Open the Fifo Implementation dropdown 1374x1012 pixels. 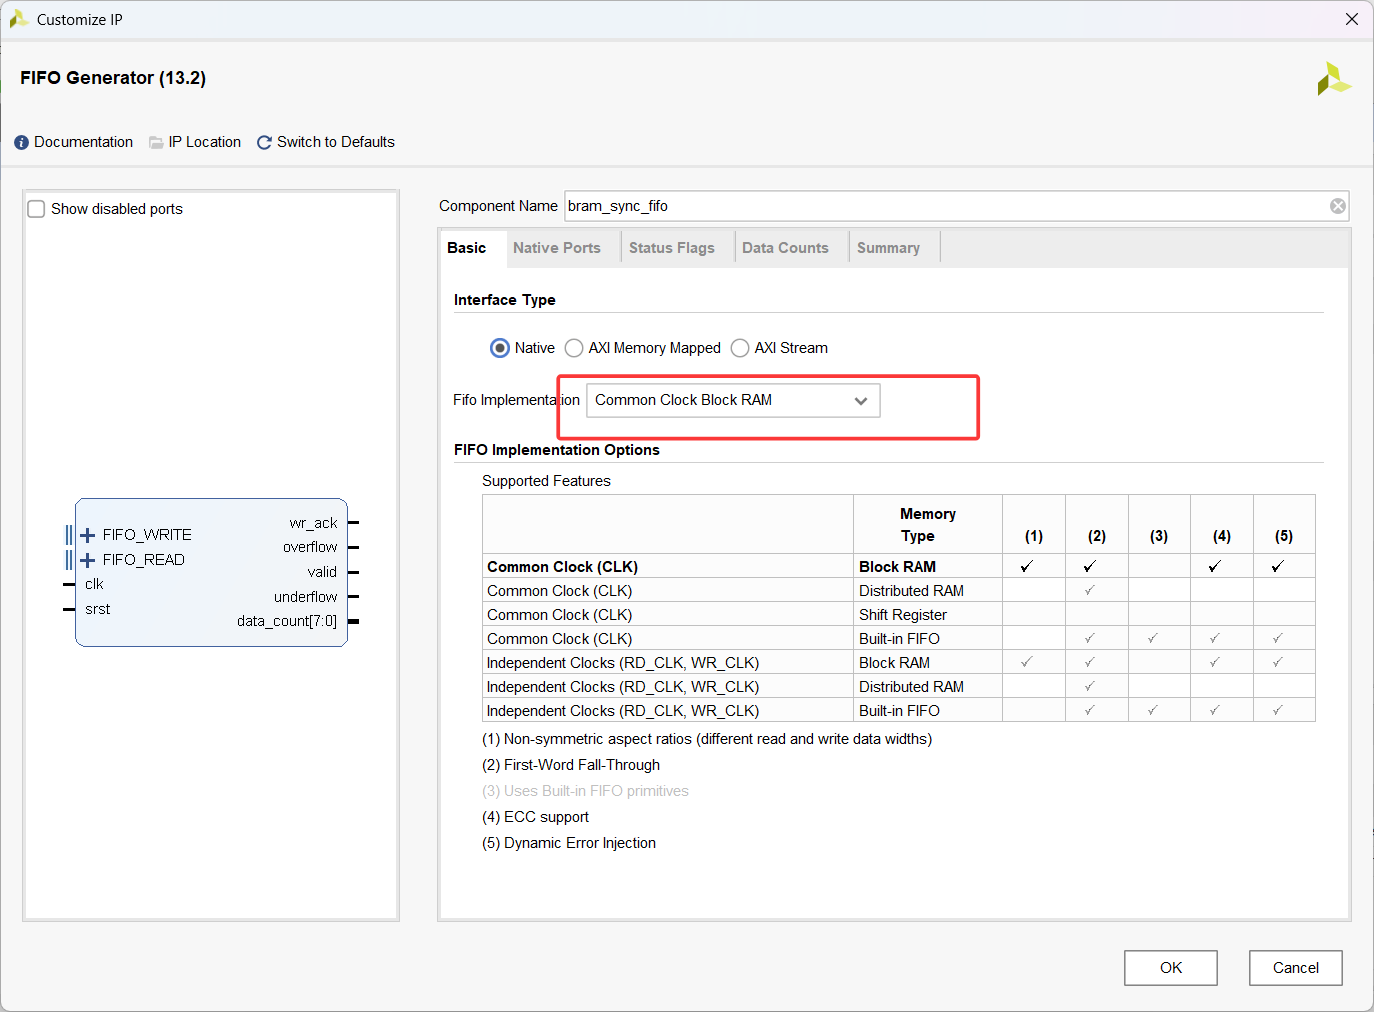(x=733, y=400)
